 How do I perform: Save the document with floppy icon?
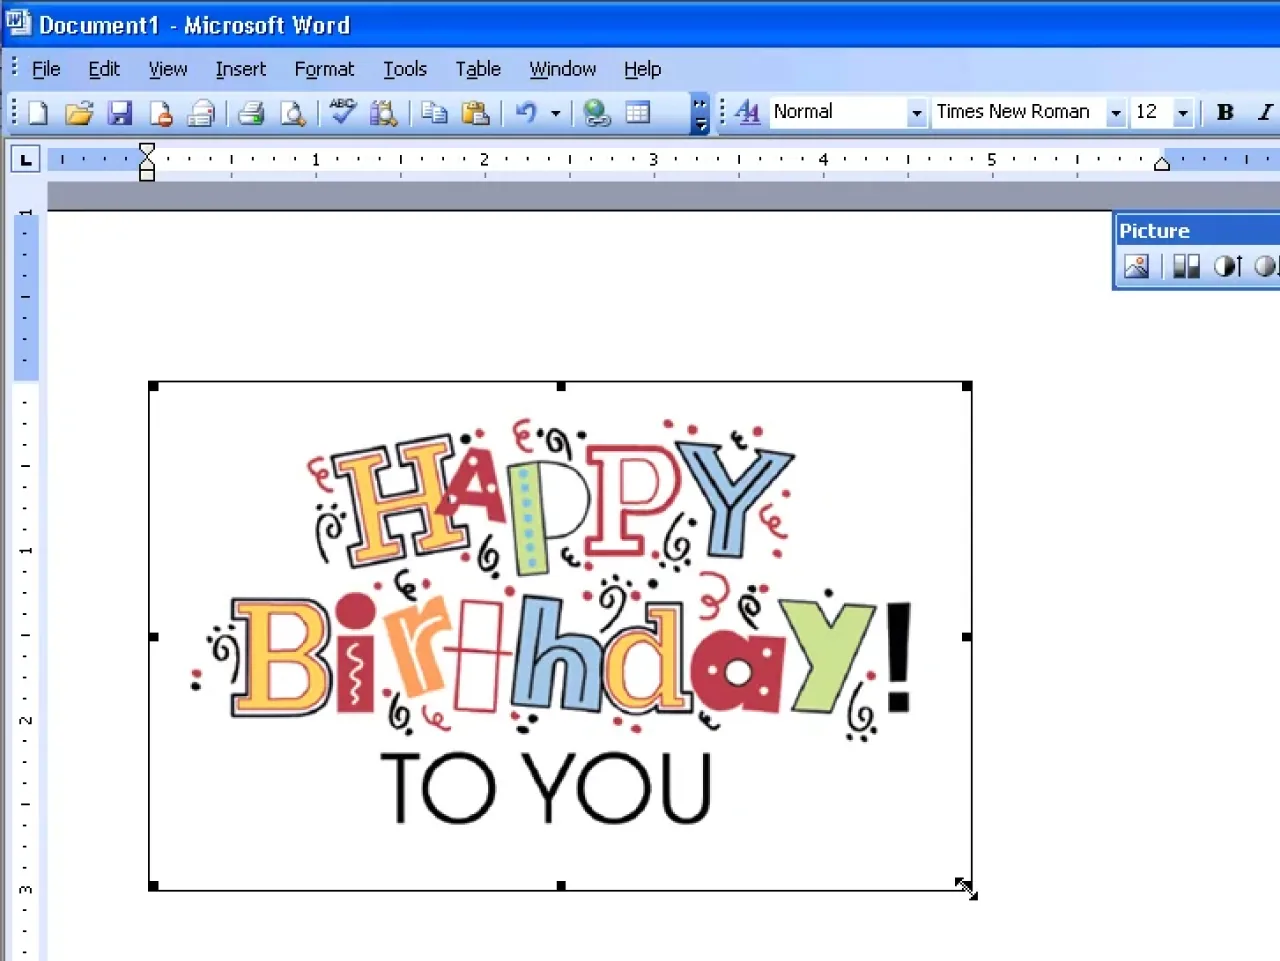pos(120,113)
